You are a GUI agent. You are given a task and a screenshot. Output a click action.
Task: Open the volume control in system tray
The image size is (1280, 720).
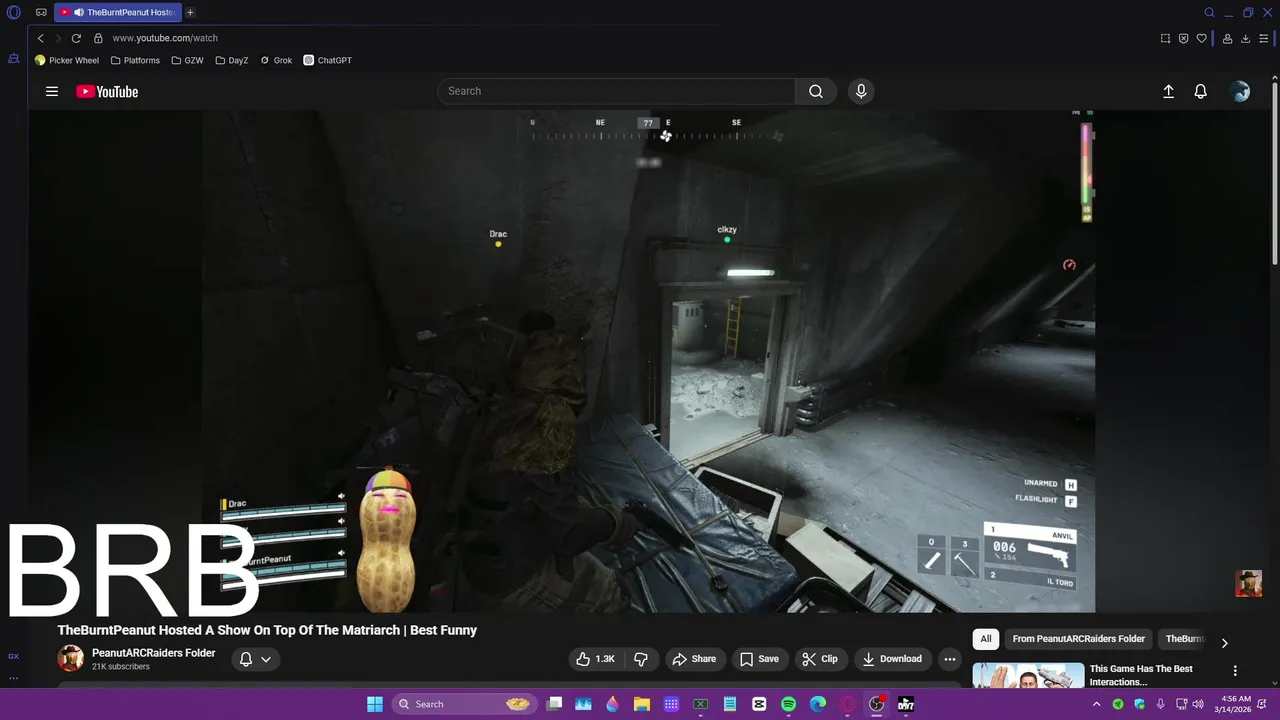point(1198,704)
